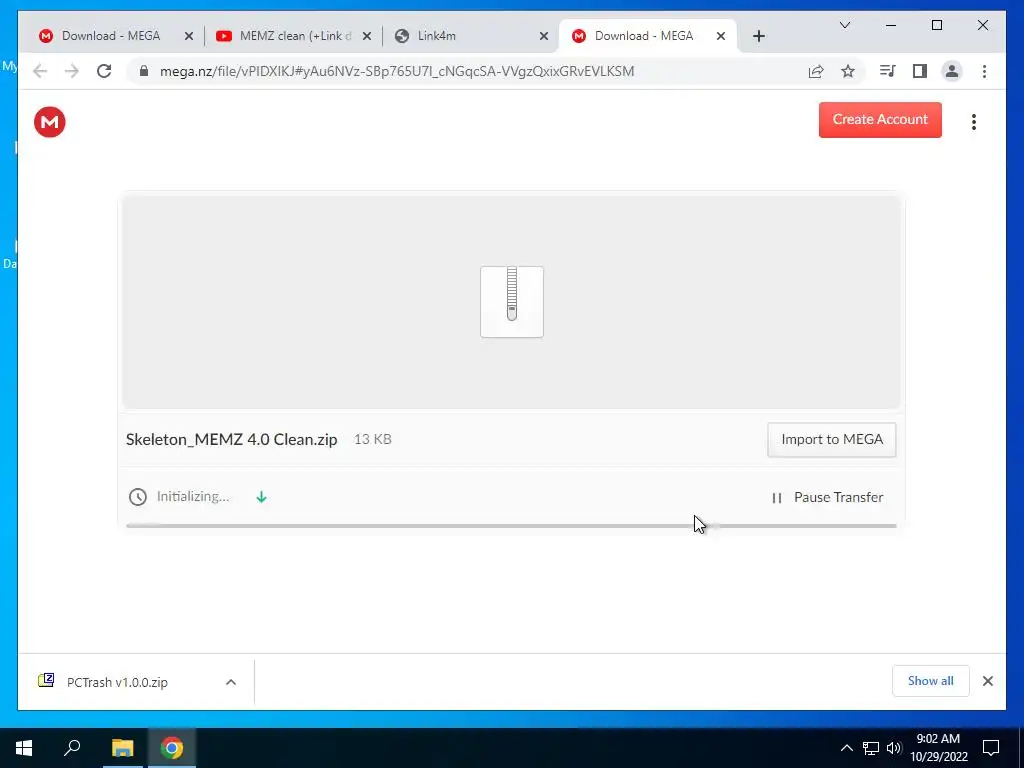Open the Windows Start menu
Image resolution: width=1024 pixels, height=768 pixels.
click(x=24, y=748)
